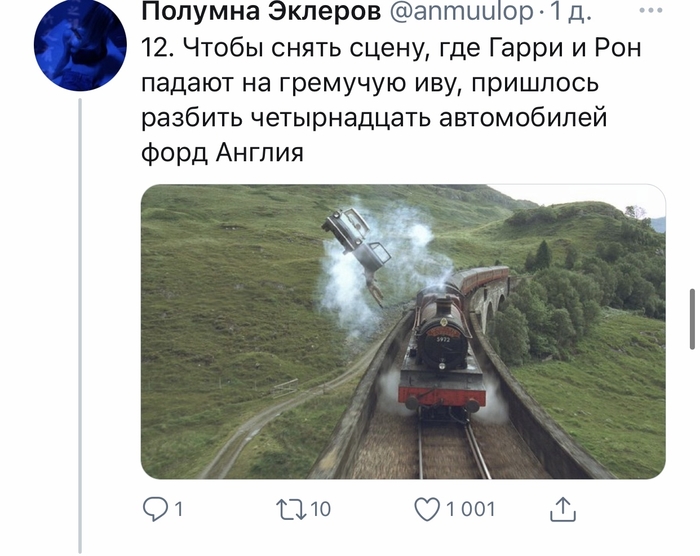Click the likes count 1 001

[471, 510]
